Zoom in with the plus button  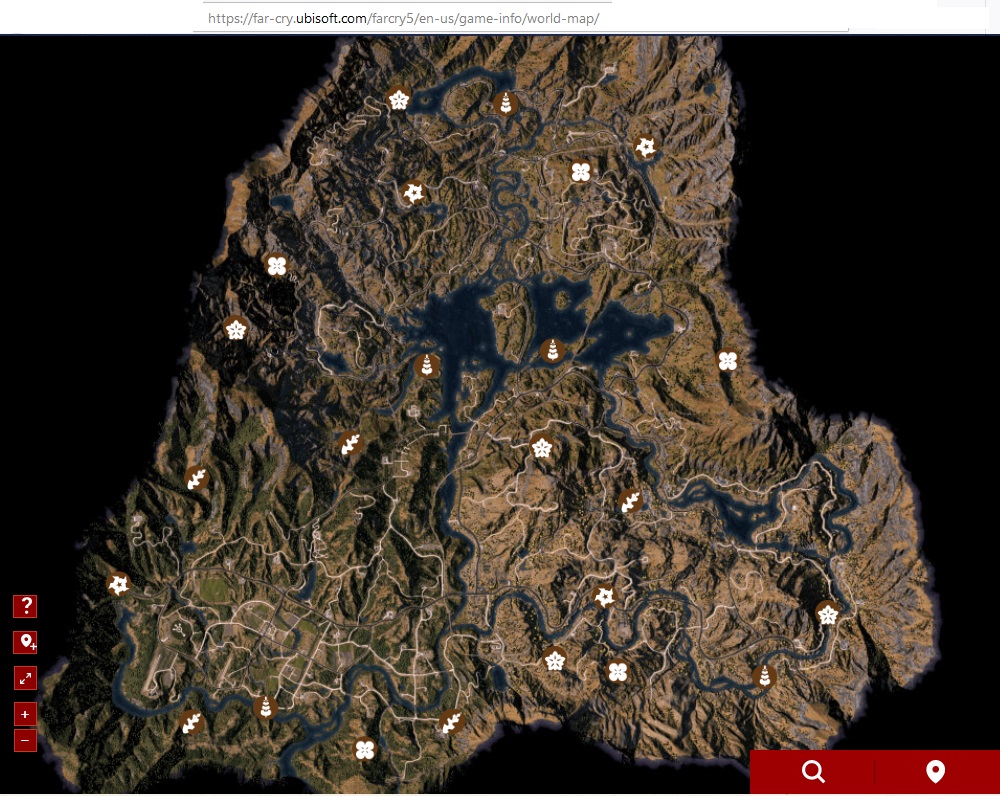[x=26, y=714]
